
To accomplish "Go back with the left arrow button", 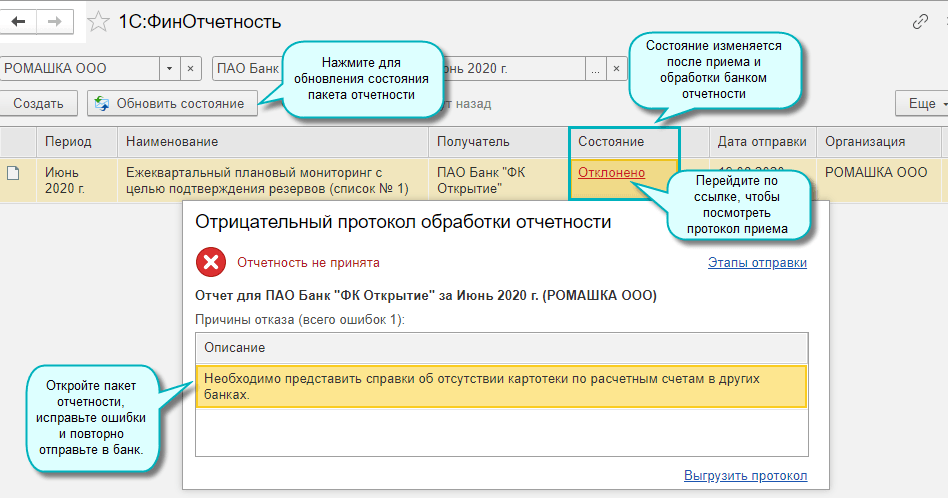I will [x=18, y=22].
